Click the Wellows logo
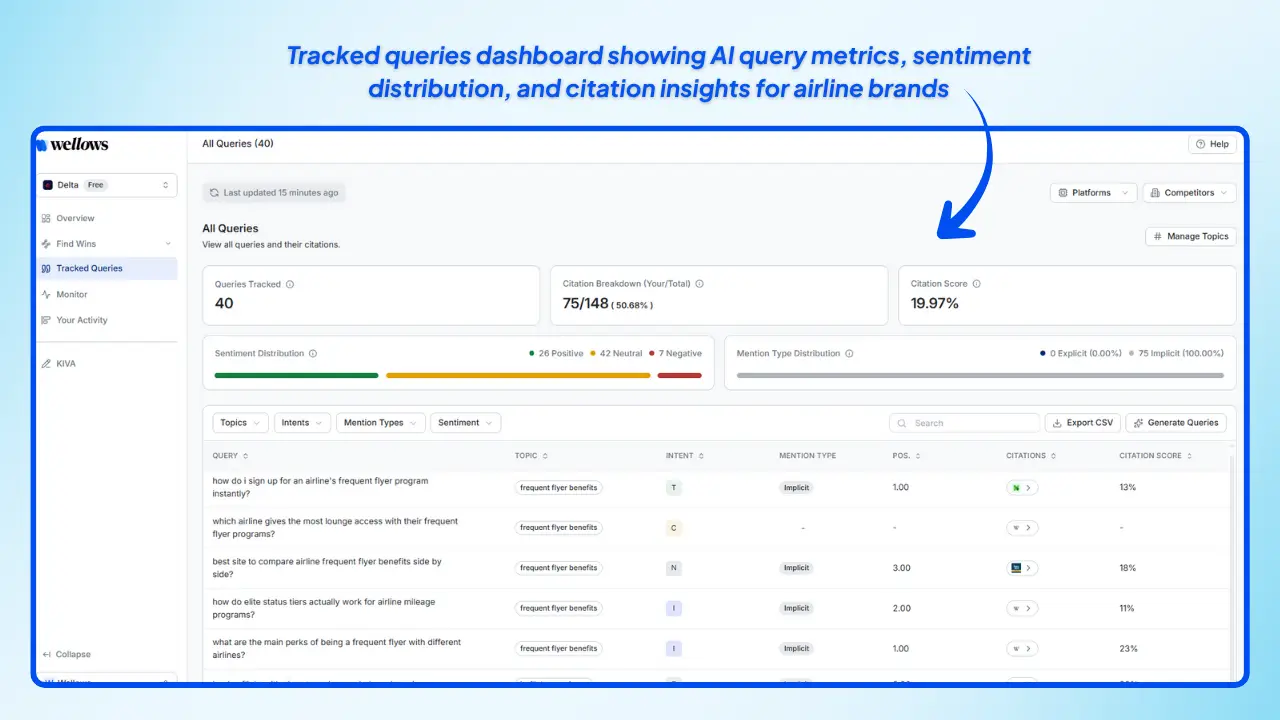The image size is (1280, 720). tap(72, 145)
